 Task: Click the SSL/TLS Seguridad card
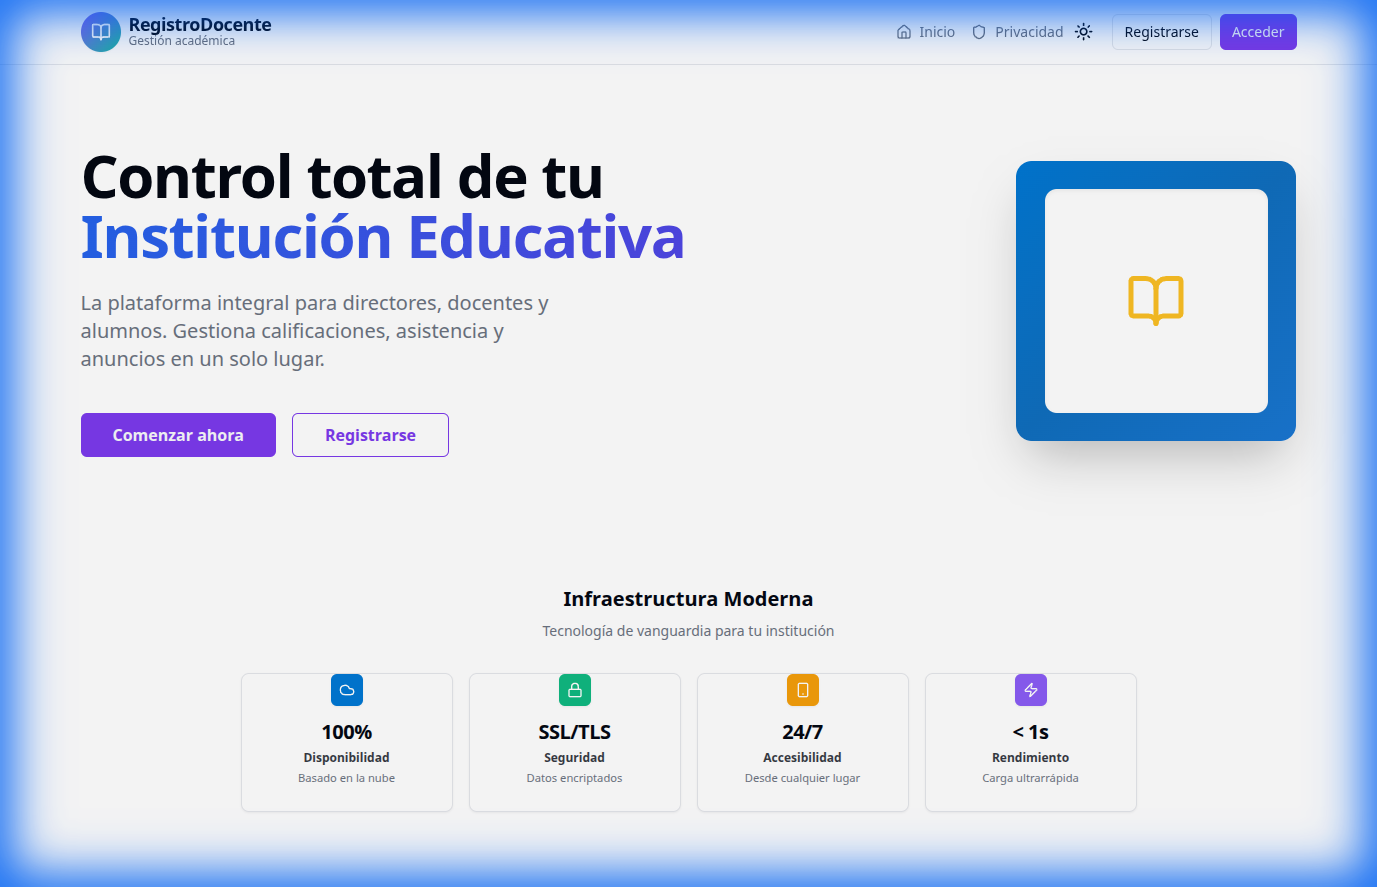point(574,742)
